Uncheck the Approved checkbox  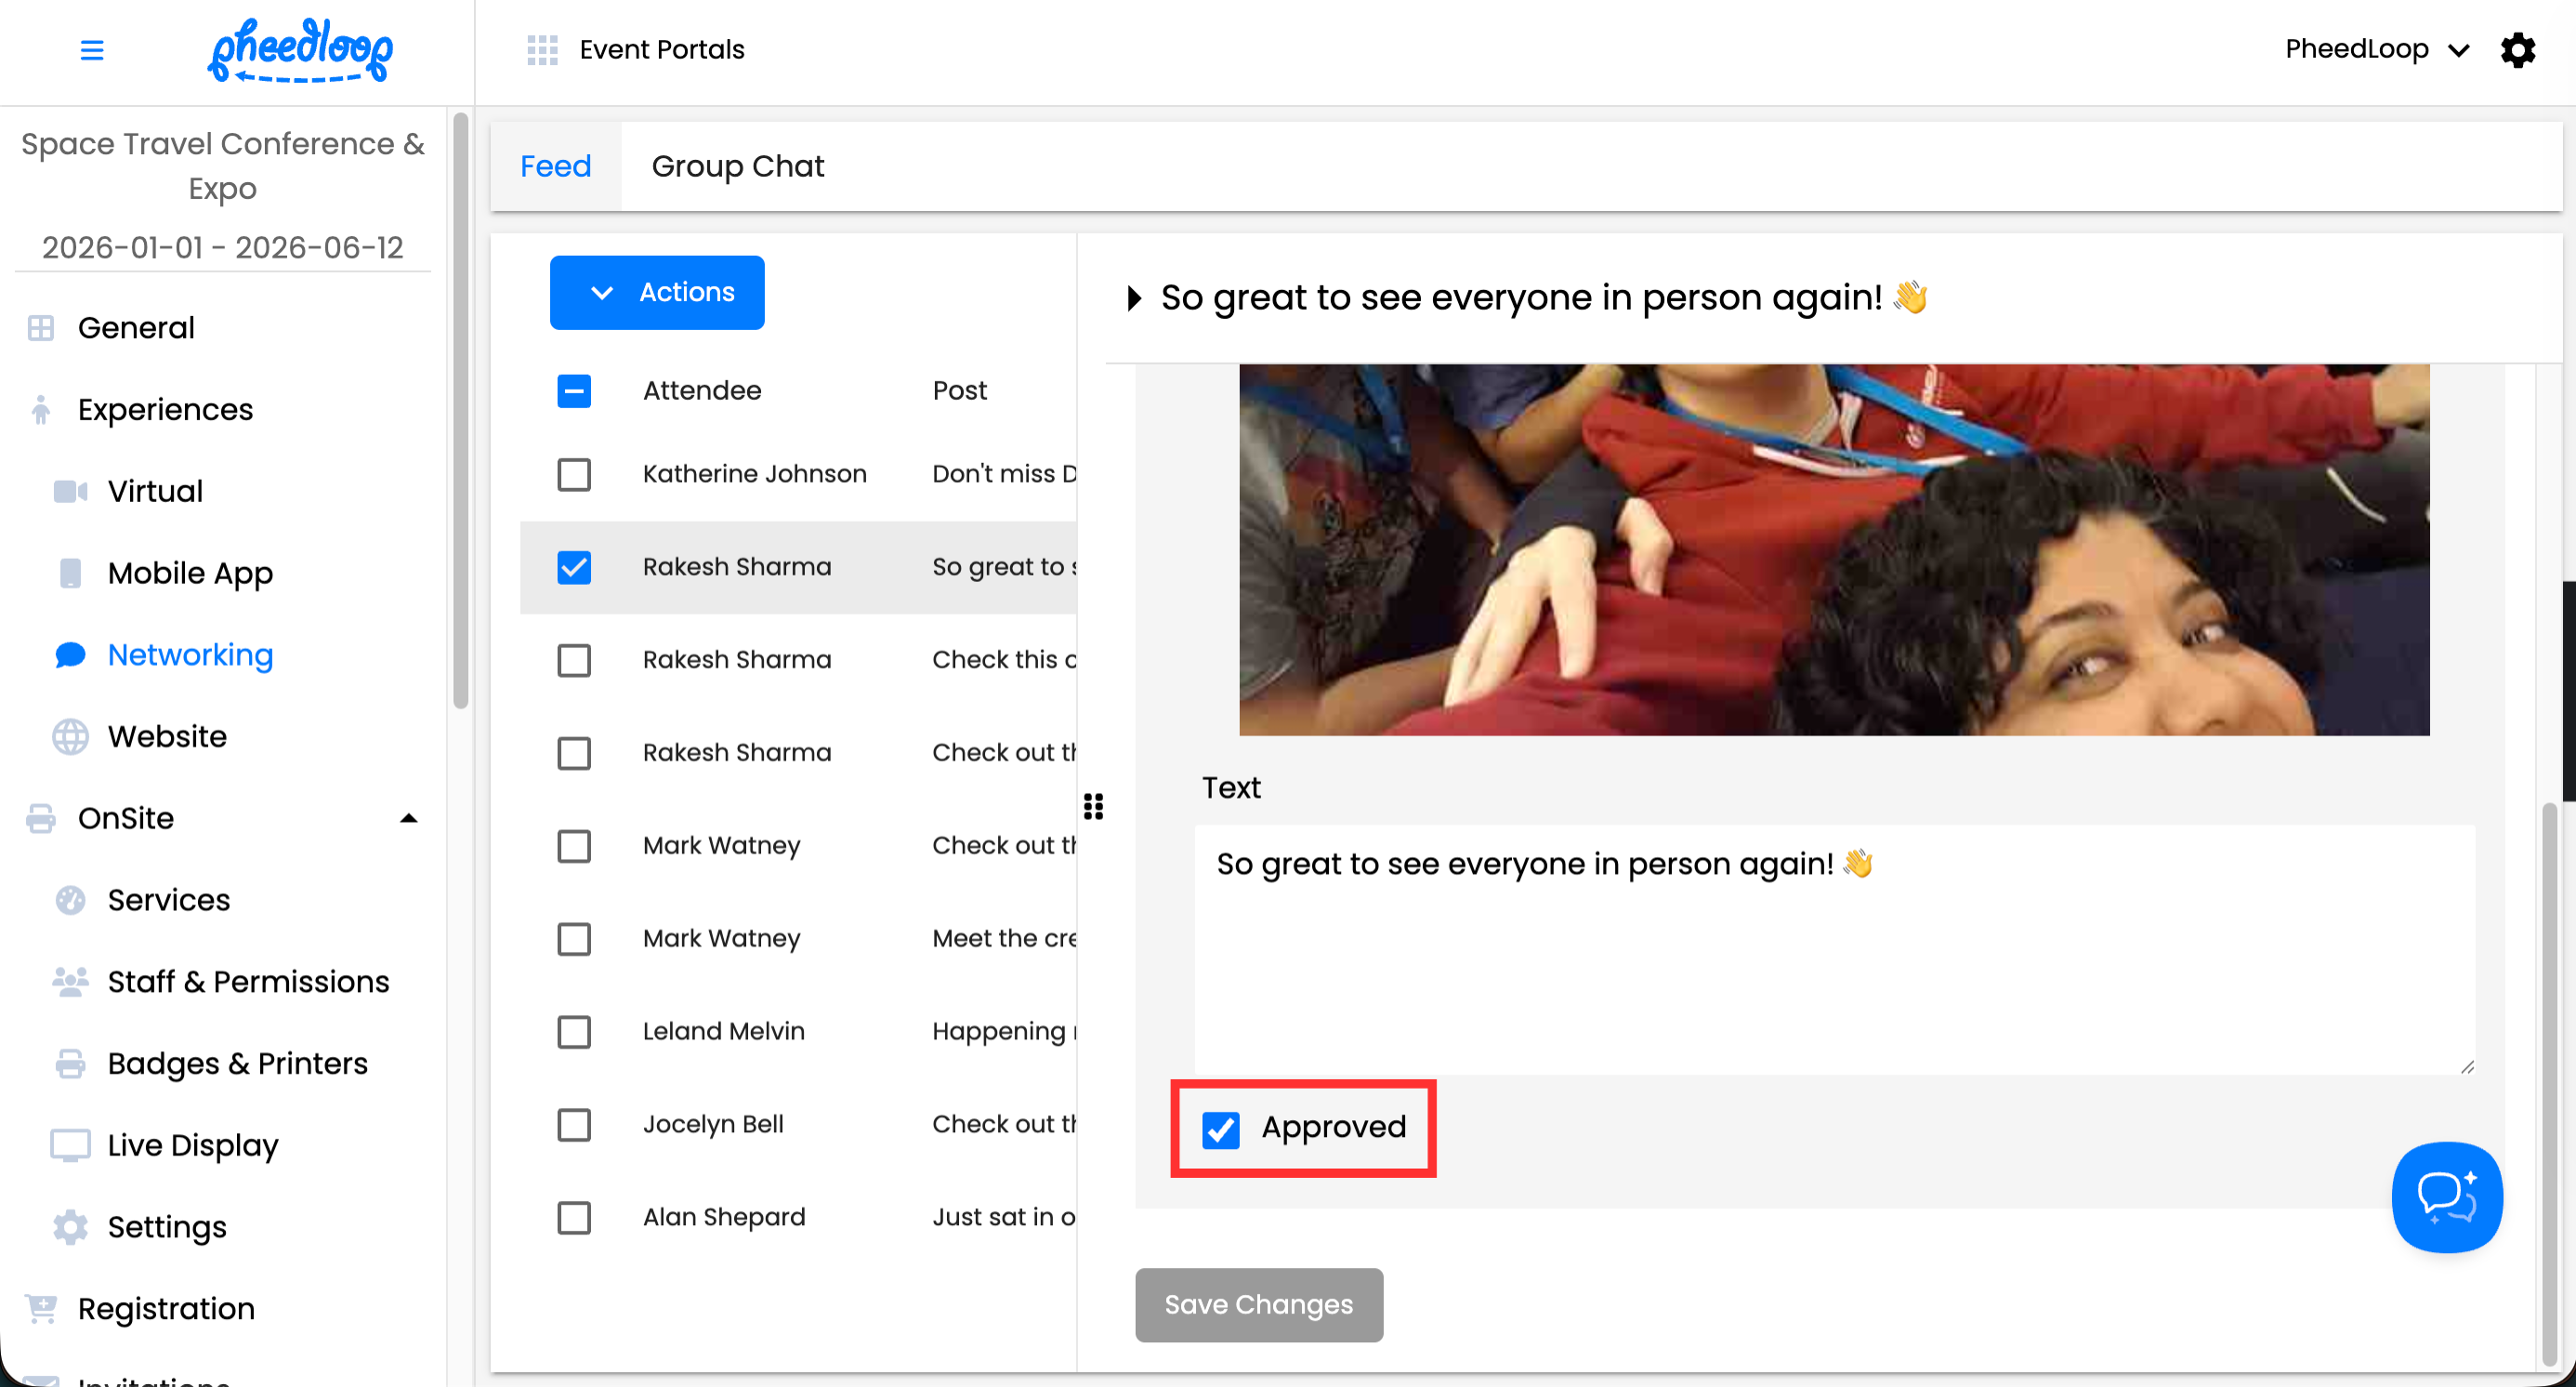click(x=1220, y=1129)
